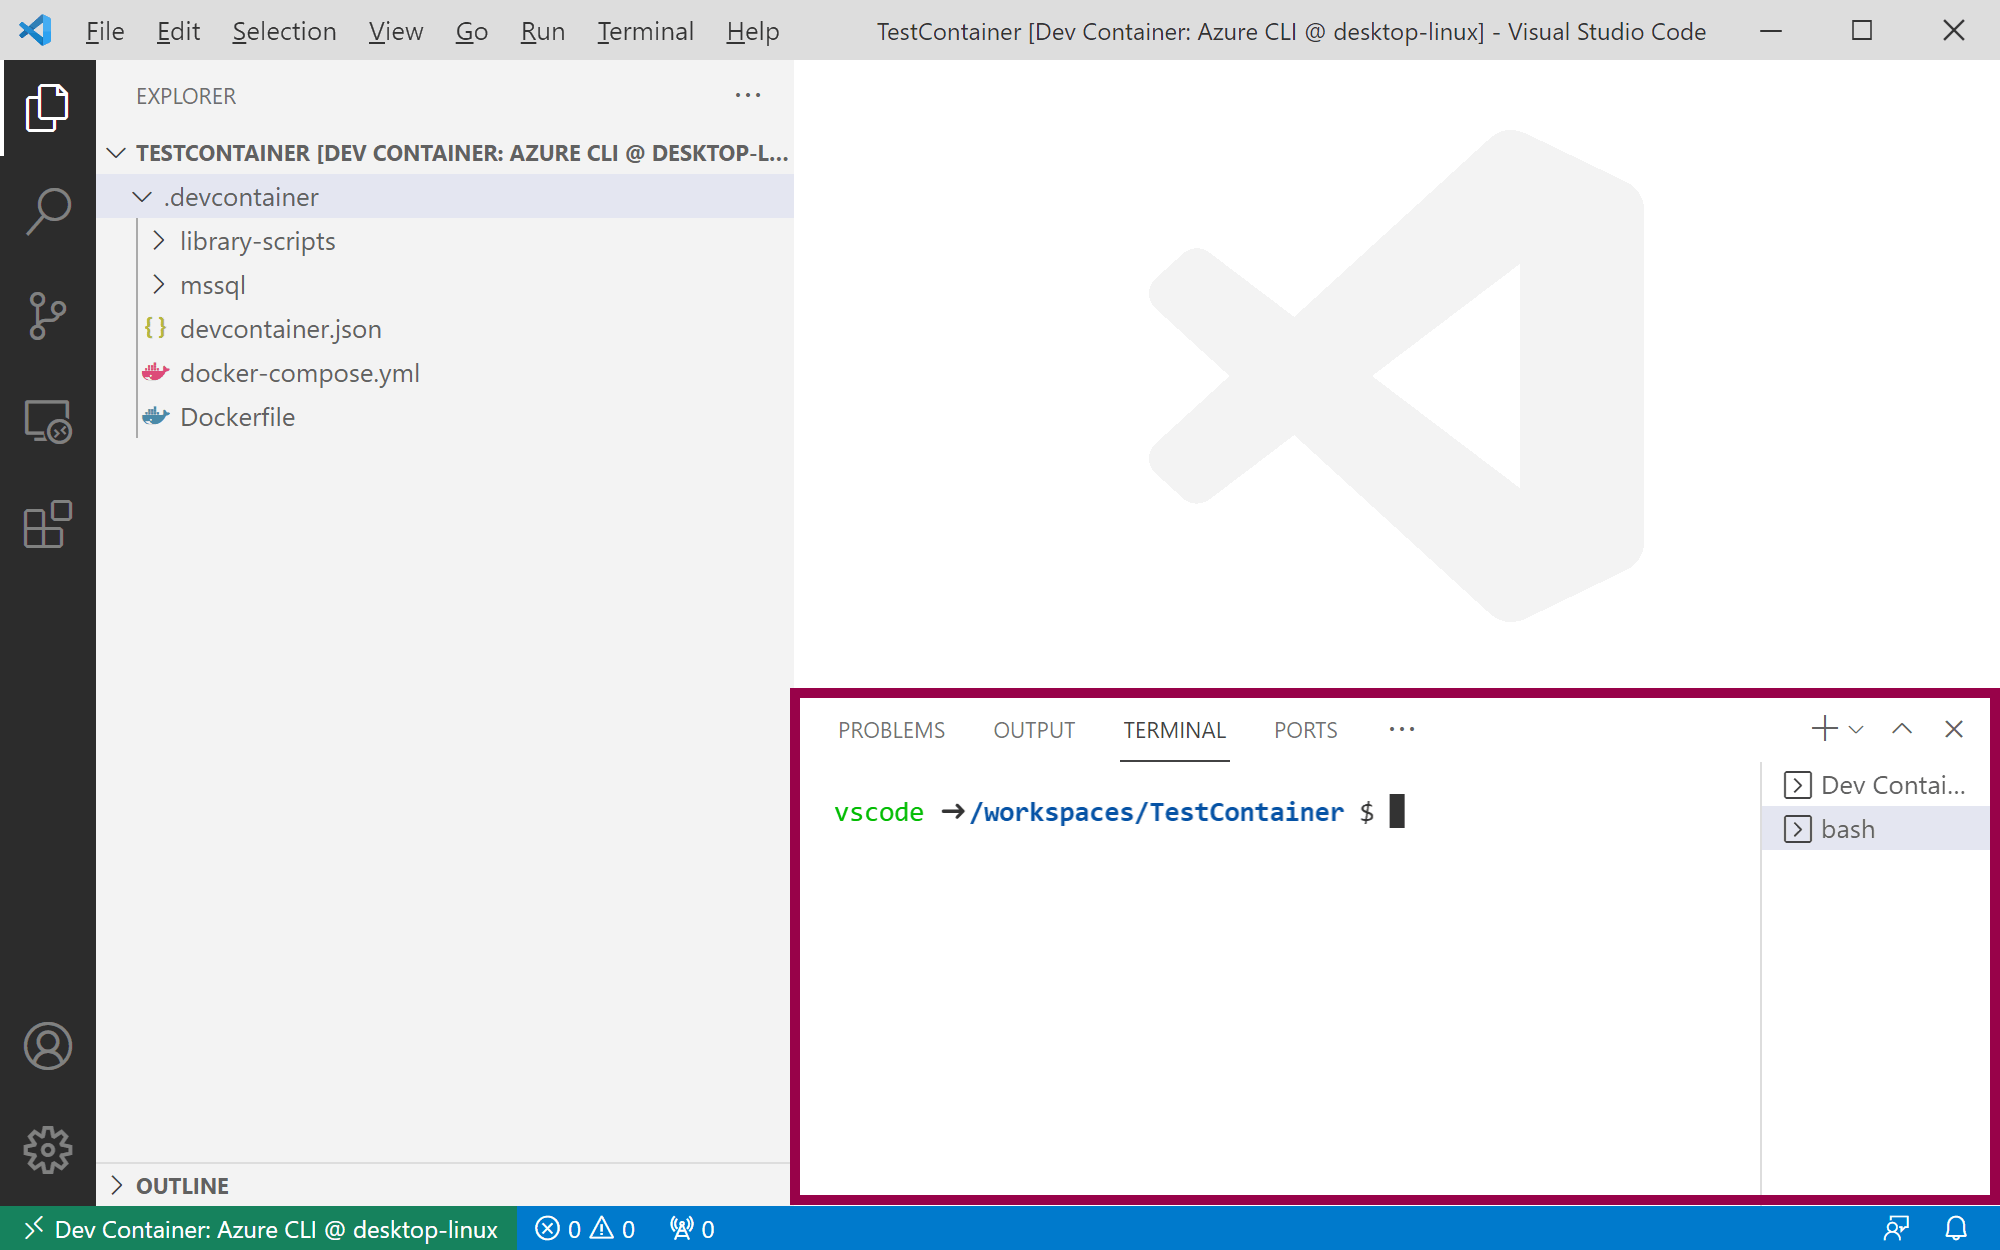The height and width of the screenshot is (1250, 2000).
Task: Expand the OUTLINE section
Action: coord(182,1185)
